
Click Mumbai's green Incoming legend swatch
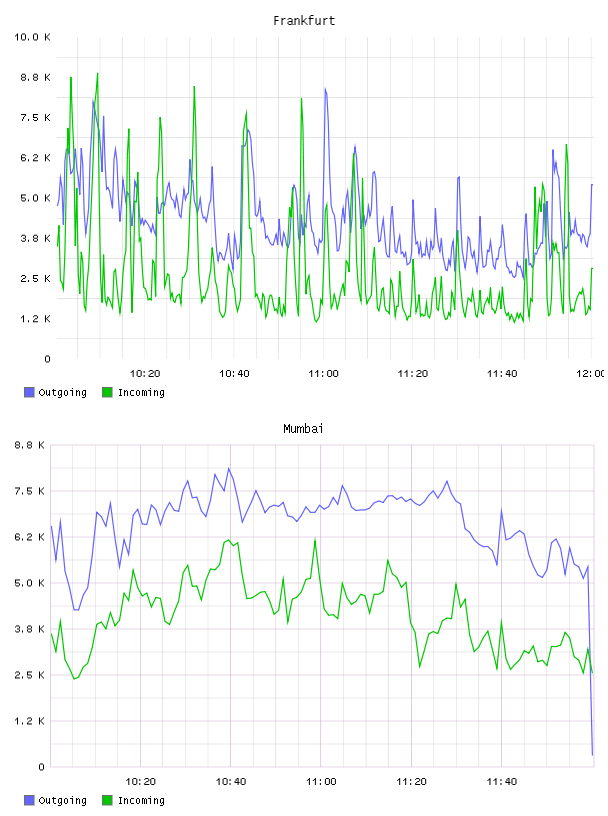point(107,800)
